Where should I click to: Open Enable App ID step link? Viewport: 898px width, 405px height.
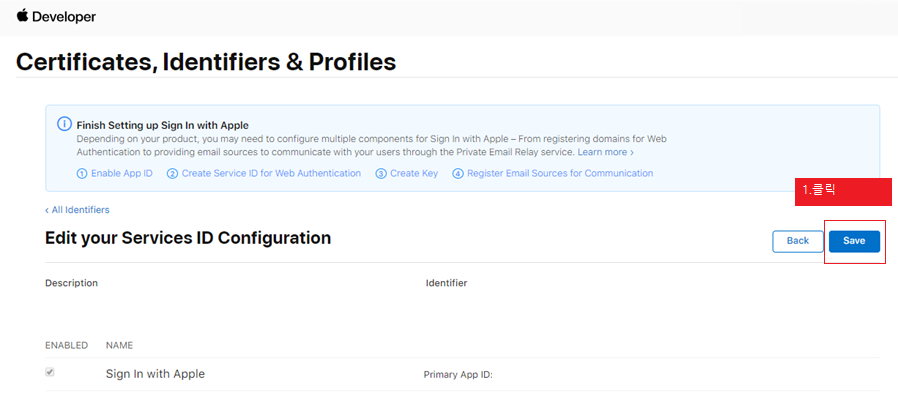tap(122, 173)
